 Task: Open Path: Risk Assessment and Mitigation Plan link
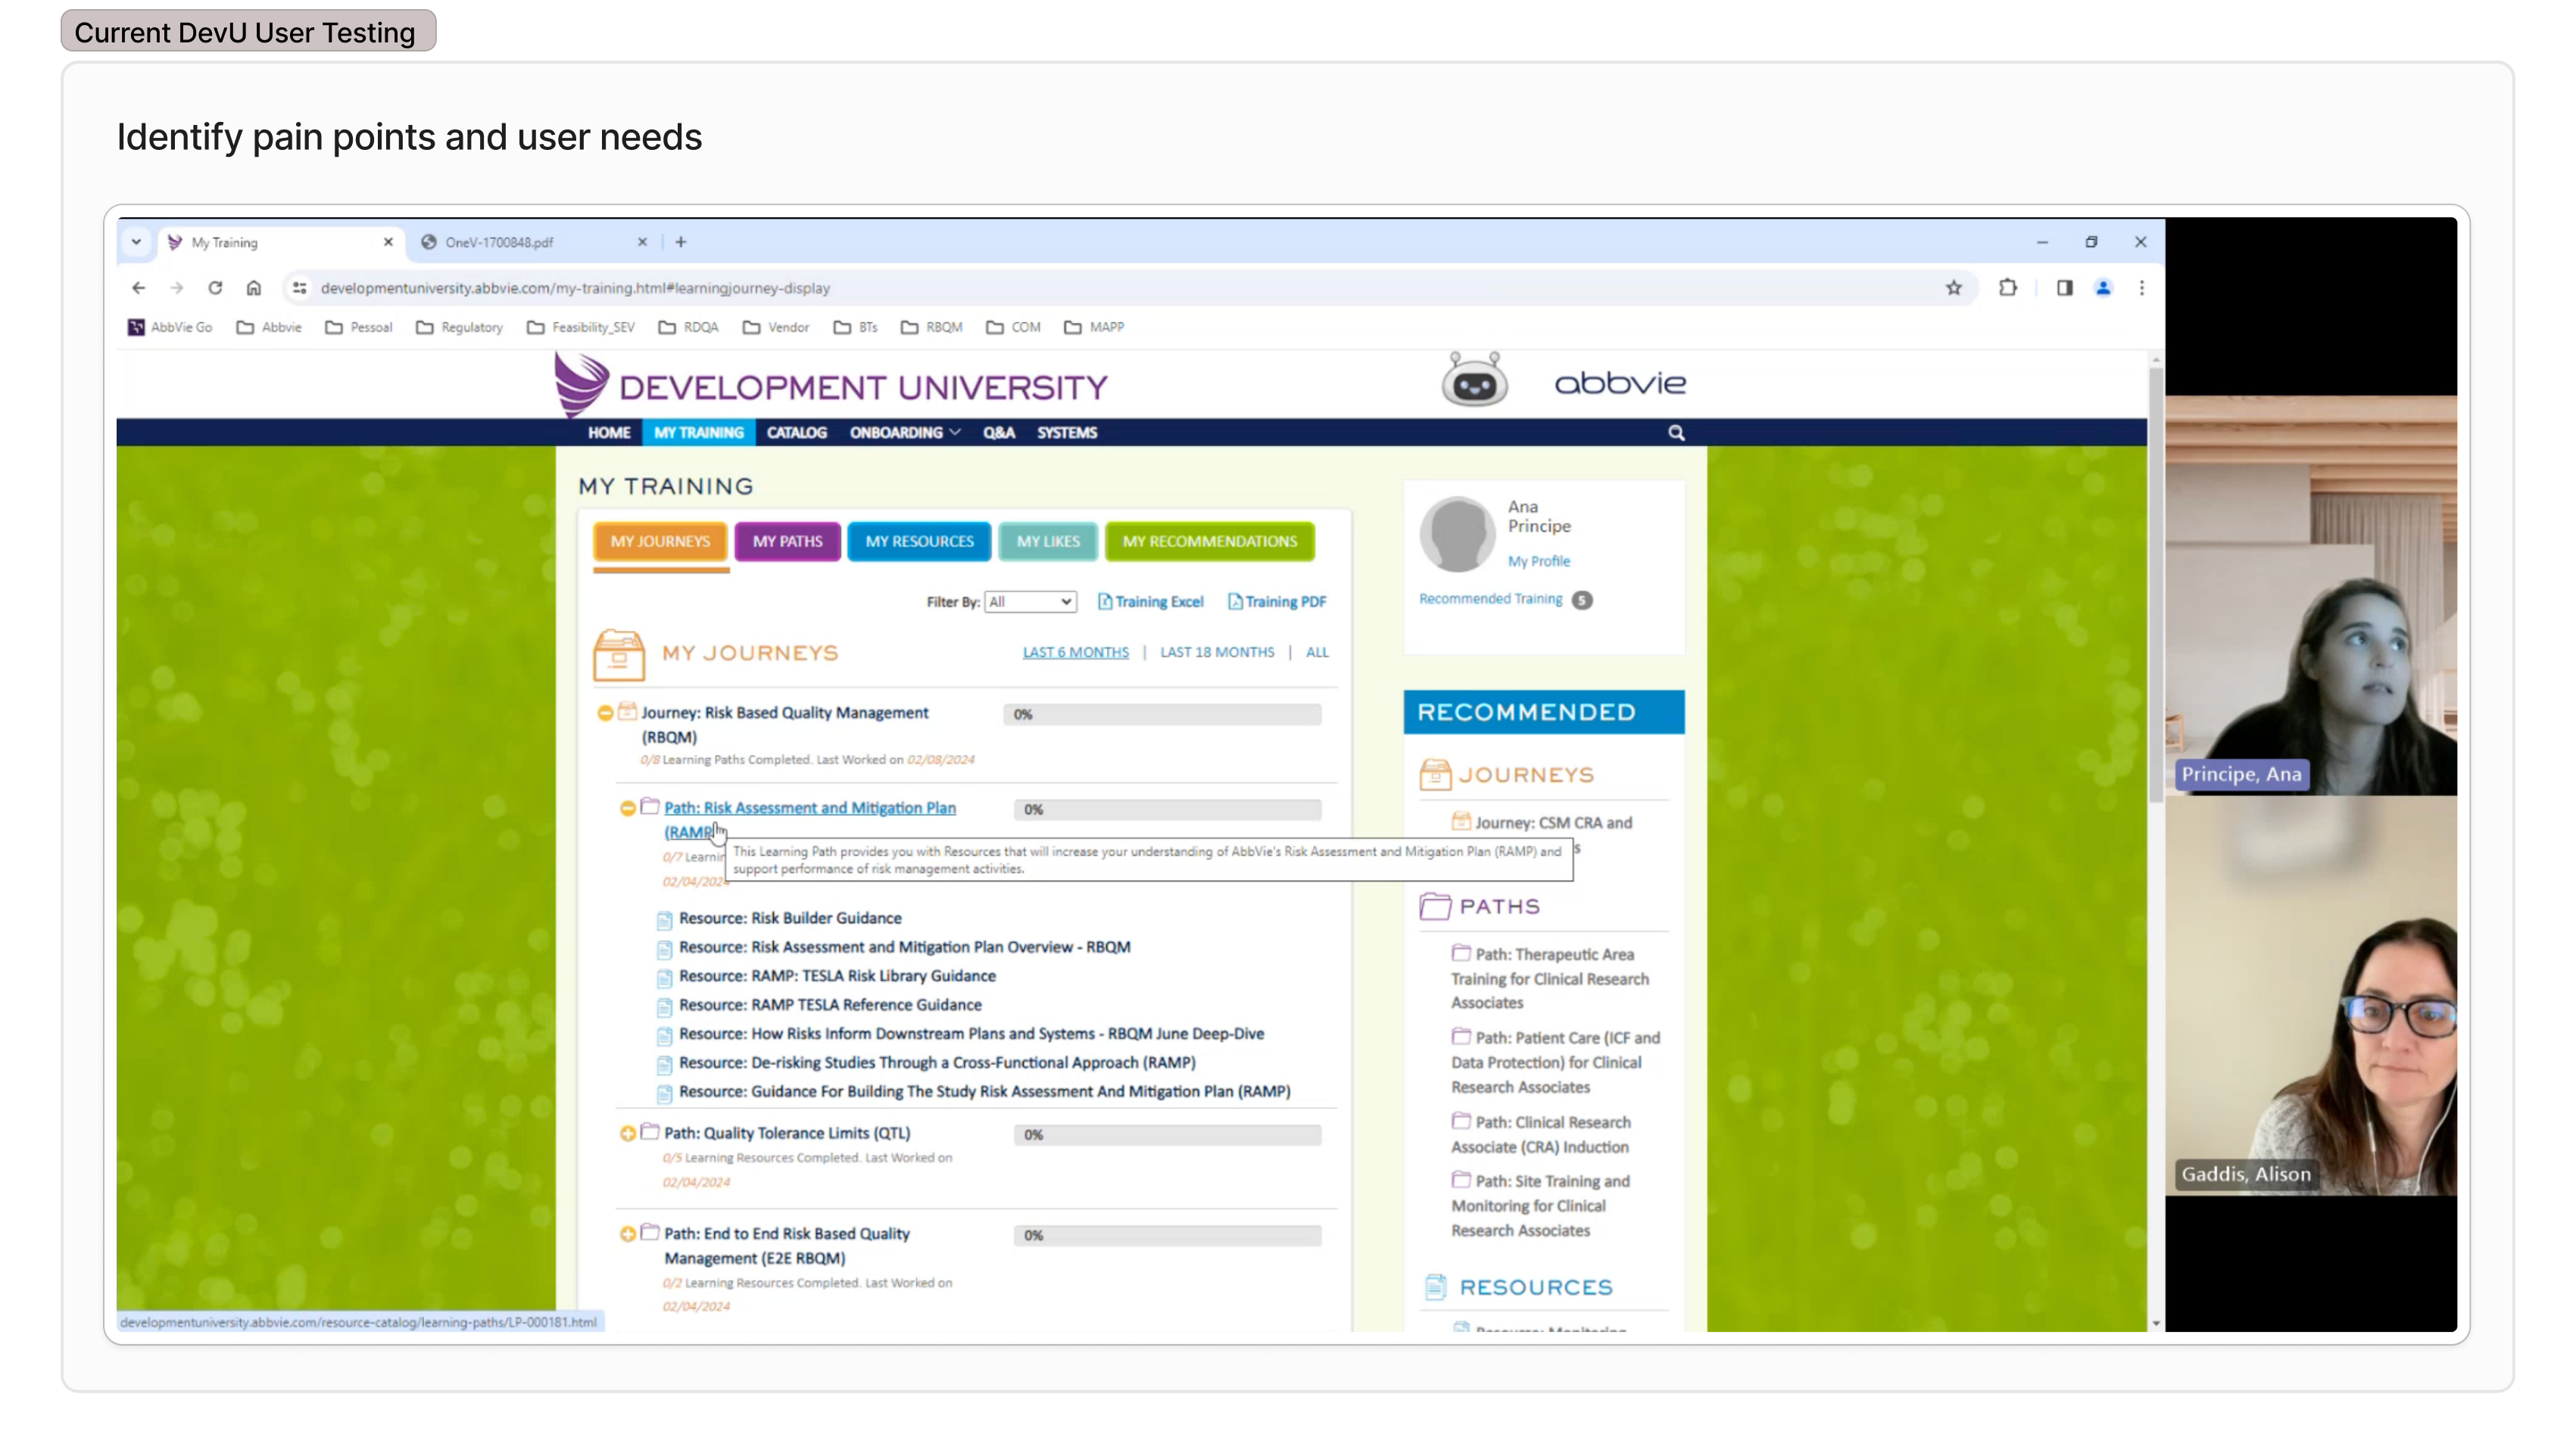point(810,819)
